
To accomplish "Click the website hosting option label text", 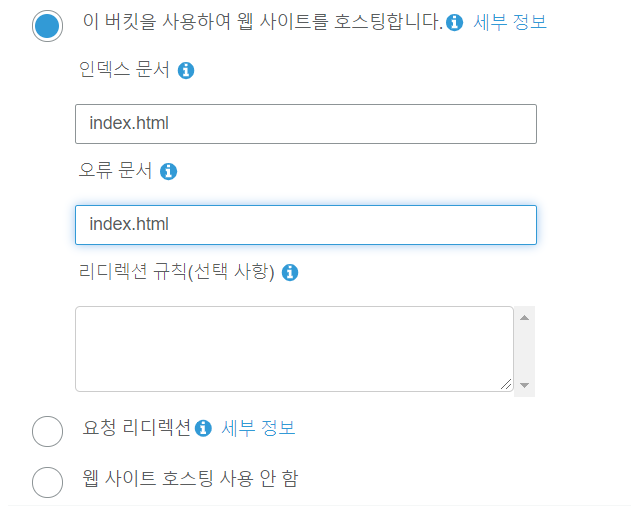I will click(x=262, y=22).
